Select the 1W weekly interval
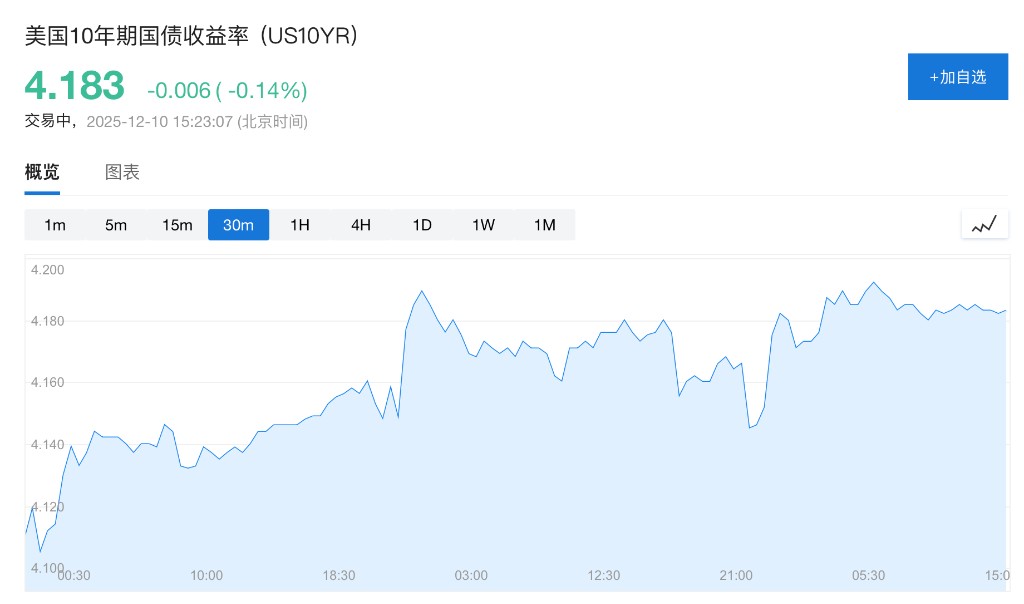 point(483,225)
